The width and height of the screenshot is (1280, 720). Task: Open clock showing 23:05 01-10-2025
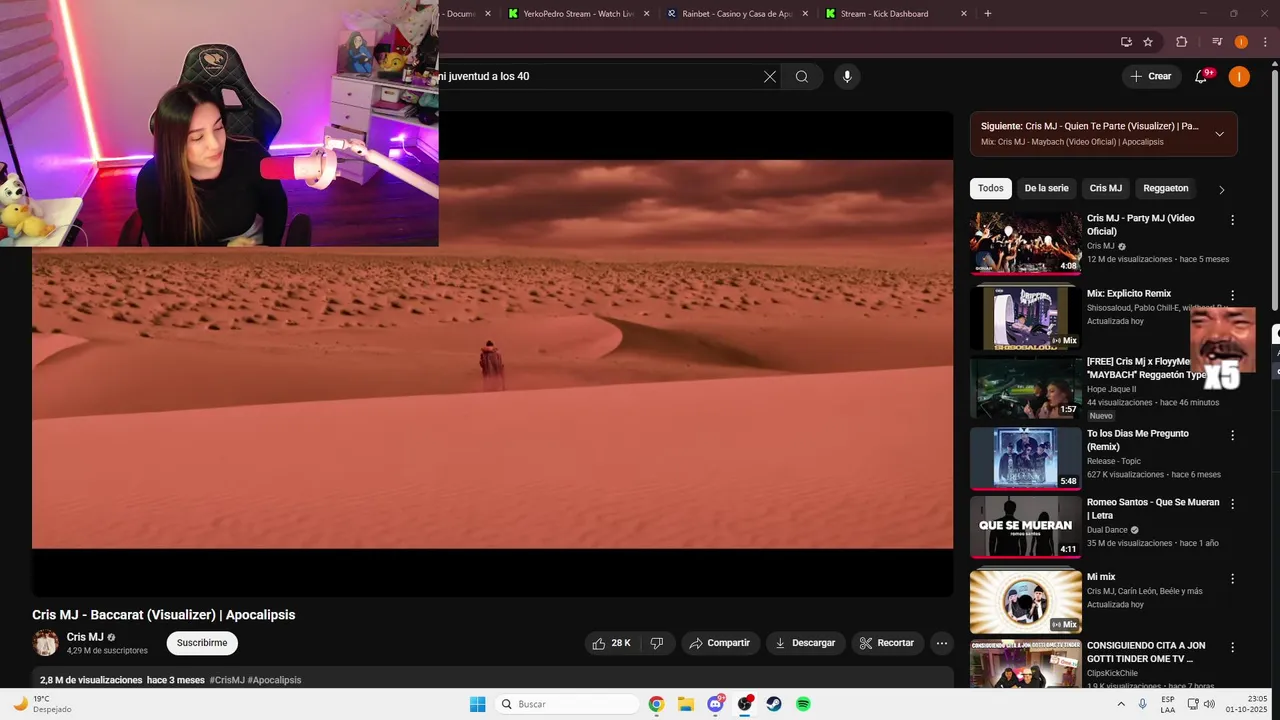1247,704
